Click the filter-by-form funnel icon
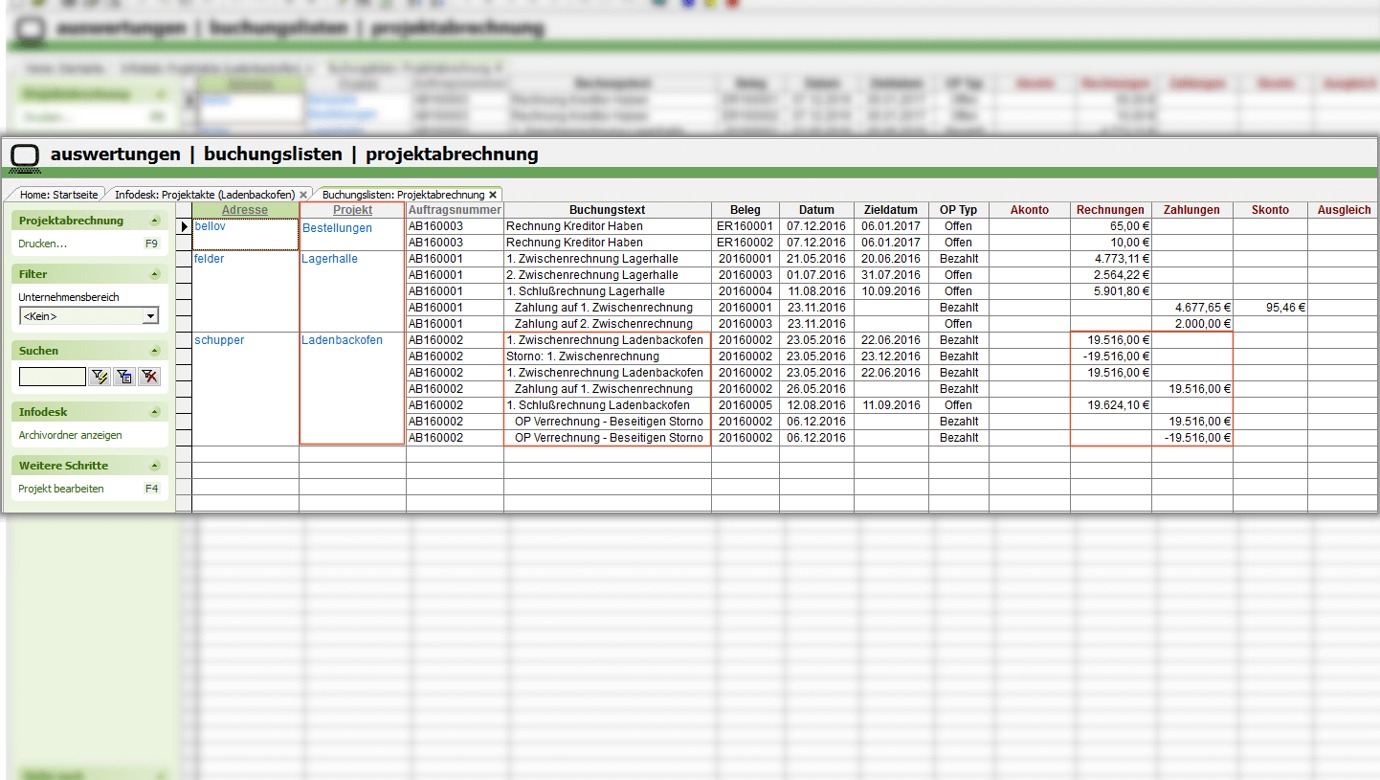Image resolution: width=1380 pixels, height=780 pixels. tap(124, 377)
